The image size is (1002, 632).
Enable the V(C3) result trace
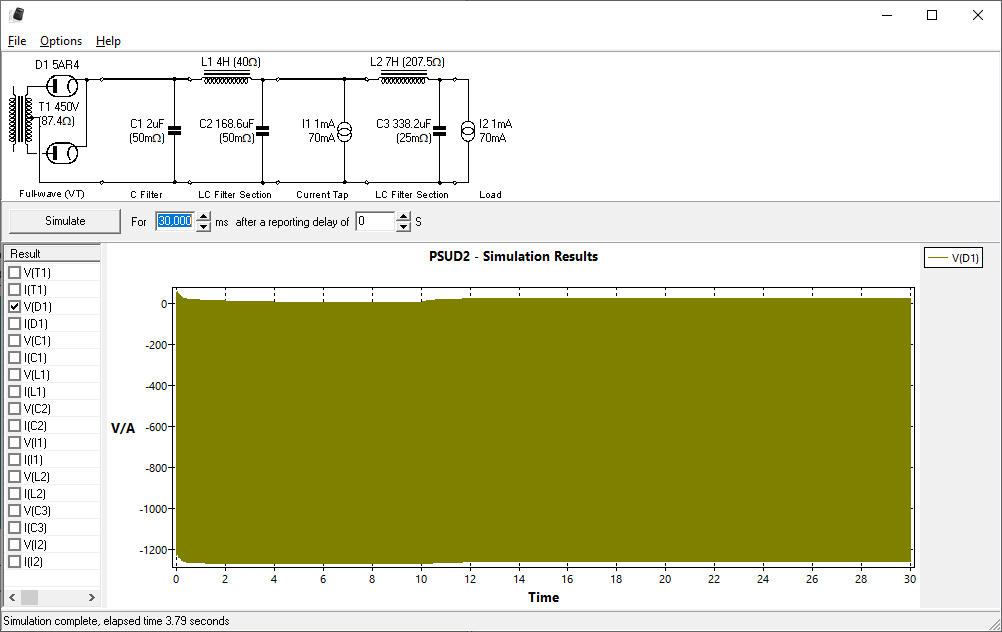[15, 511]
